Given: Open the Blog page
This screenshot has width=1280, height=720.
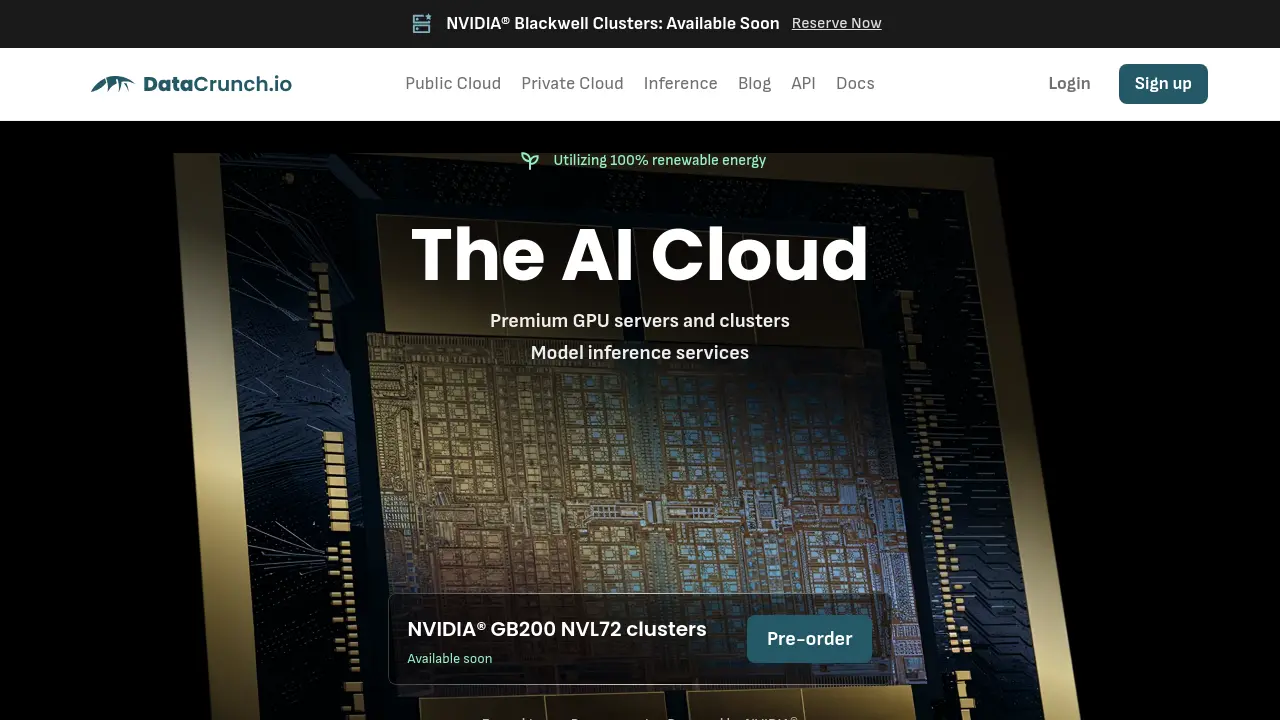Looking at the screenshot, I should point(754,83).
